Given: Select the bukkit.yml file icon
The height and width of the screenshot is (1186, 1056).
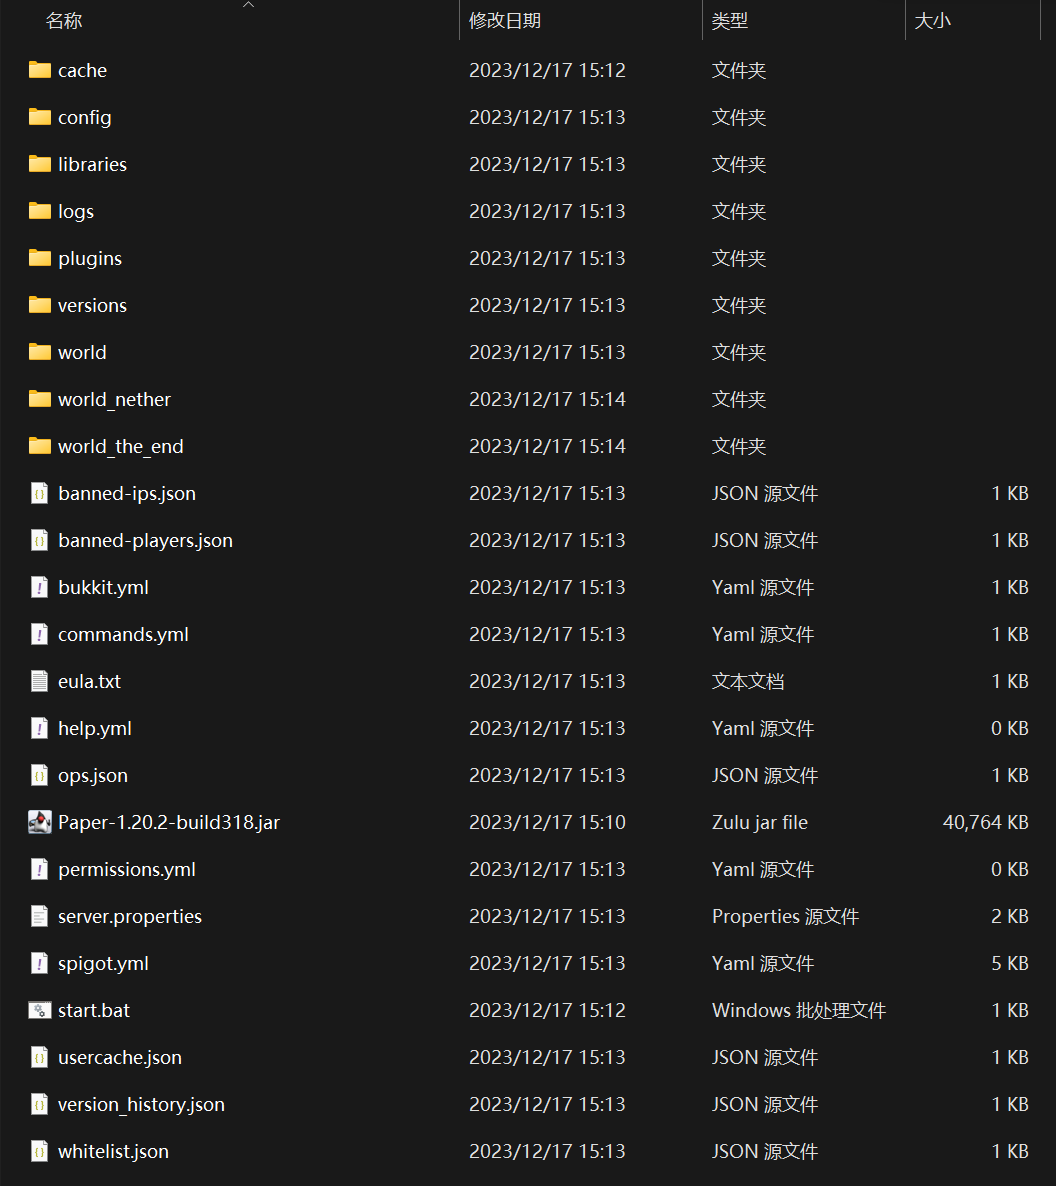Looking at the screenshot, I should (x=39, y=587).
